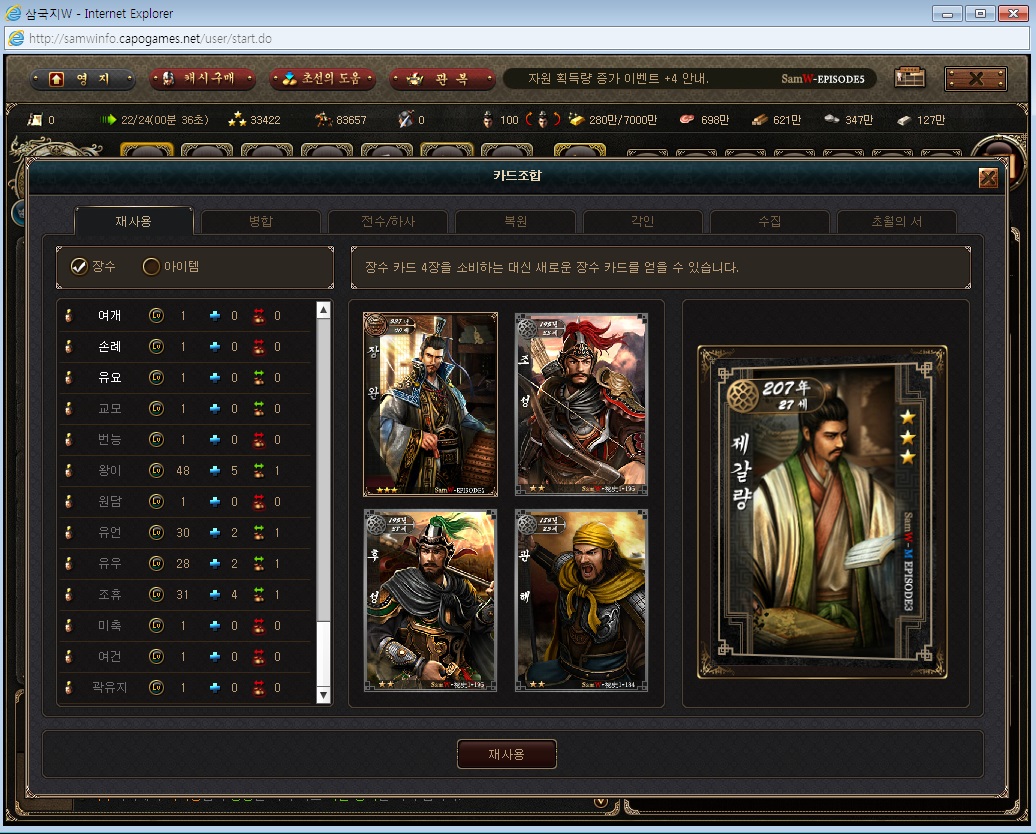The width and height of the screenshot is (1036, 834).
Task: Click the calendar icon in top bar
Action: point(909,78)
